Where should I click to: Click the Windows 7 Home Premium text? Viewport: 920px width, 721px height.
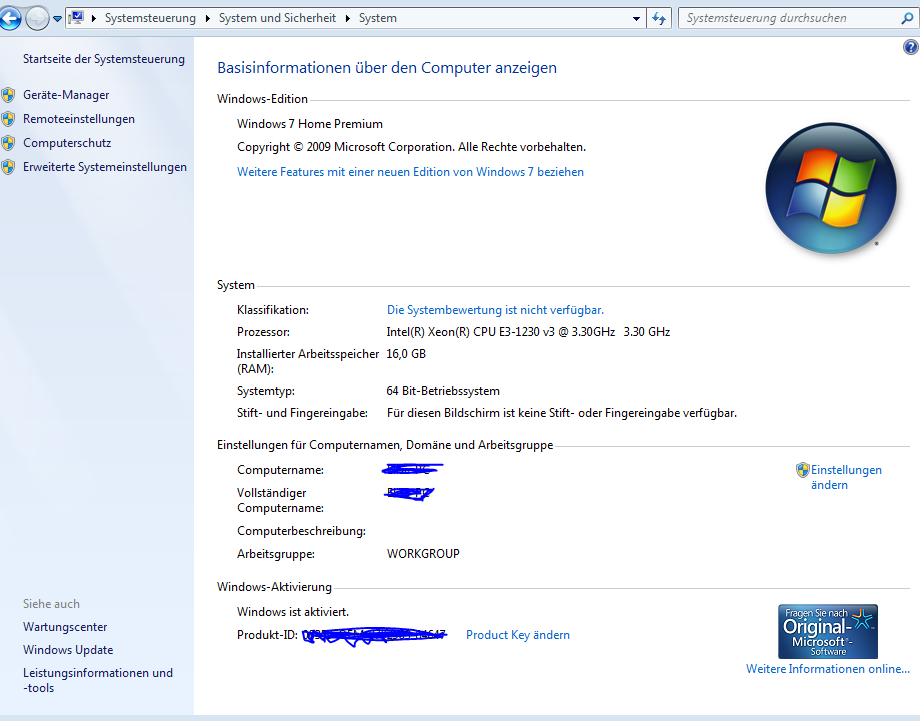coord(310,124)
